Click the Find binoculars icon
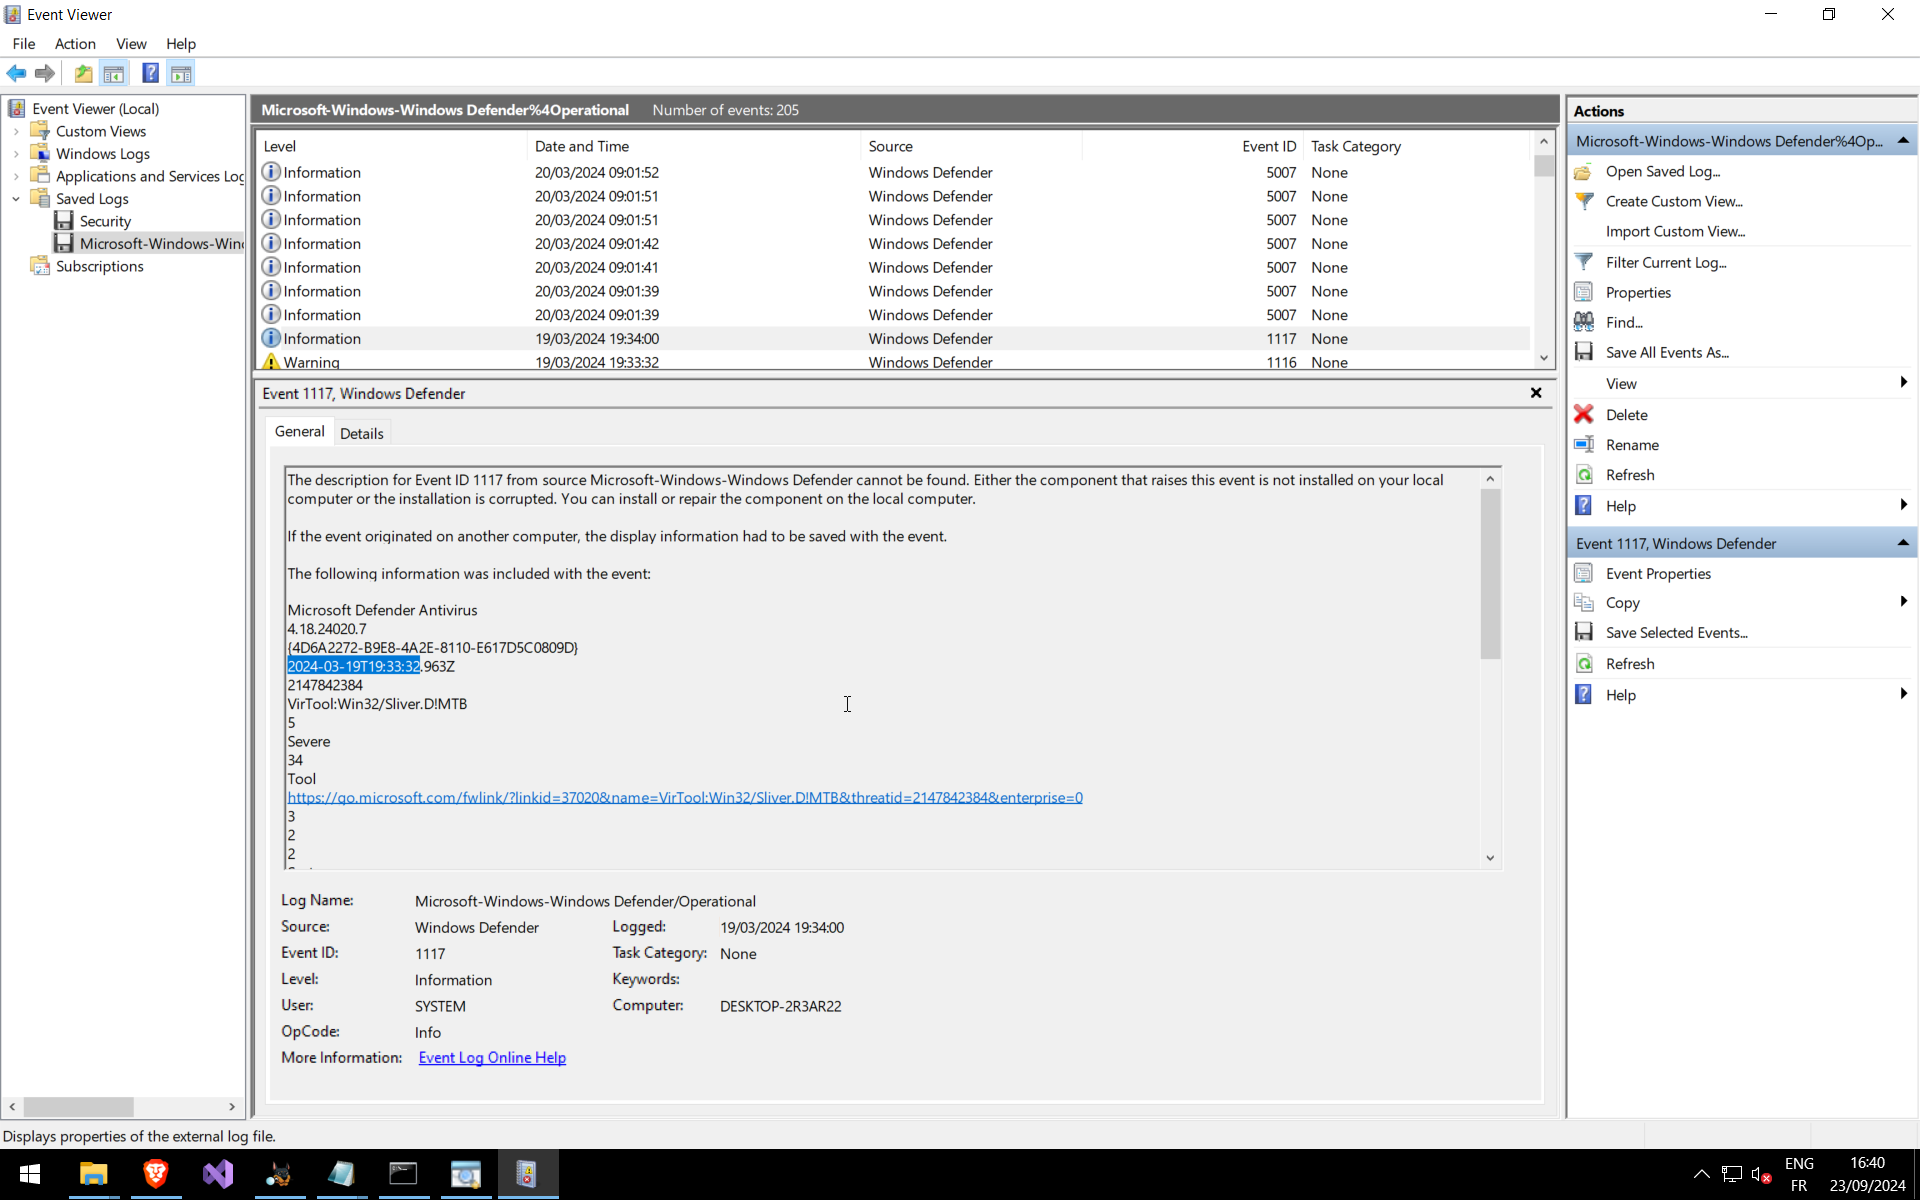Screen dimensions: 1920x1200 [x=1584, y=323]
